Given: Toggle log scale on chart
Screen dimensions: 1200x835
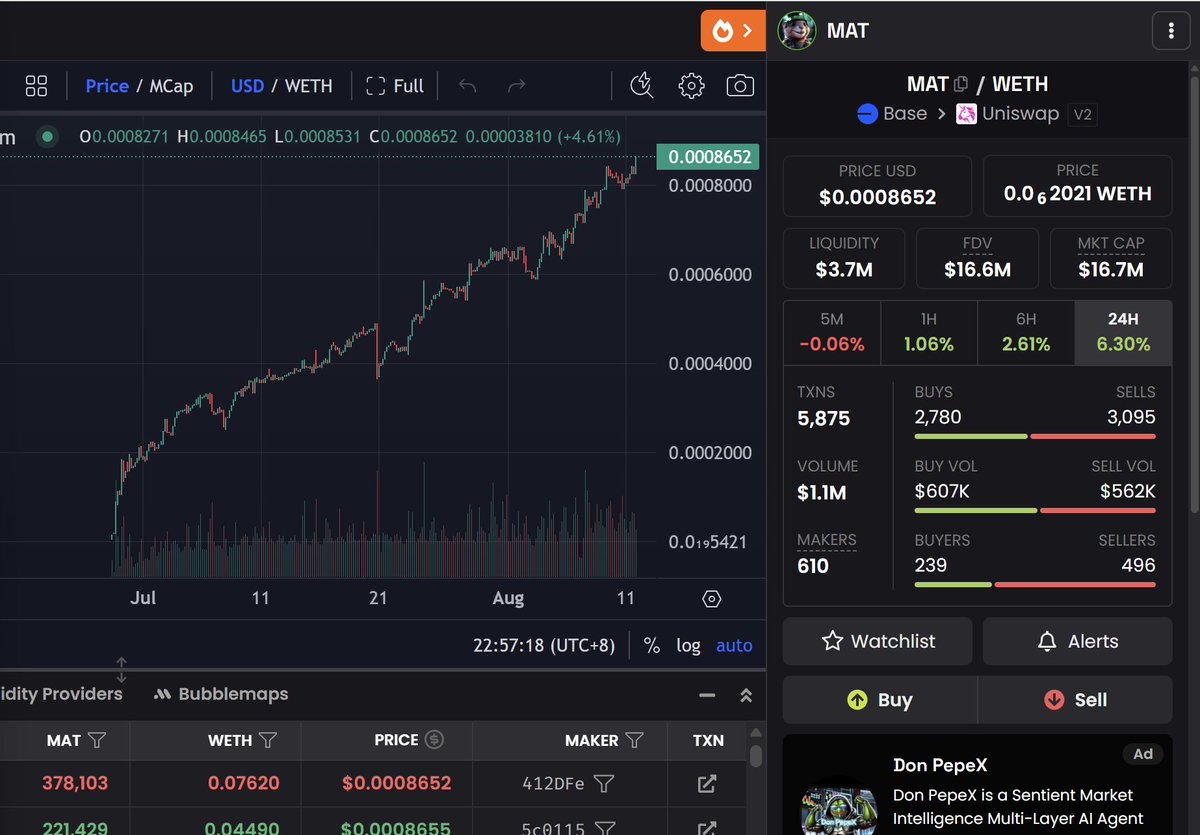Looking at the screenshot, I should coord(688,645).
